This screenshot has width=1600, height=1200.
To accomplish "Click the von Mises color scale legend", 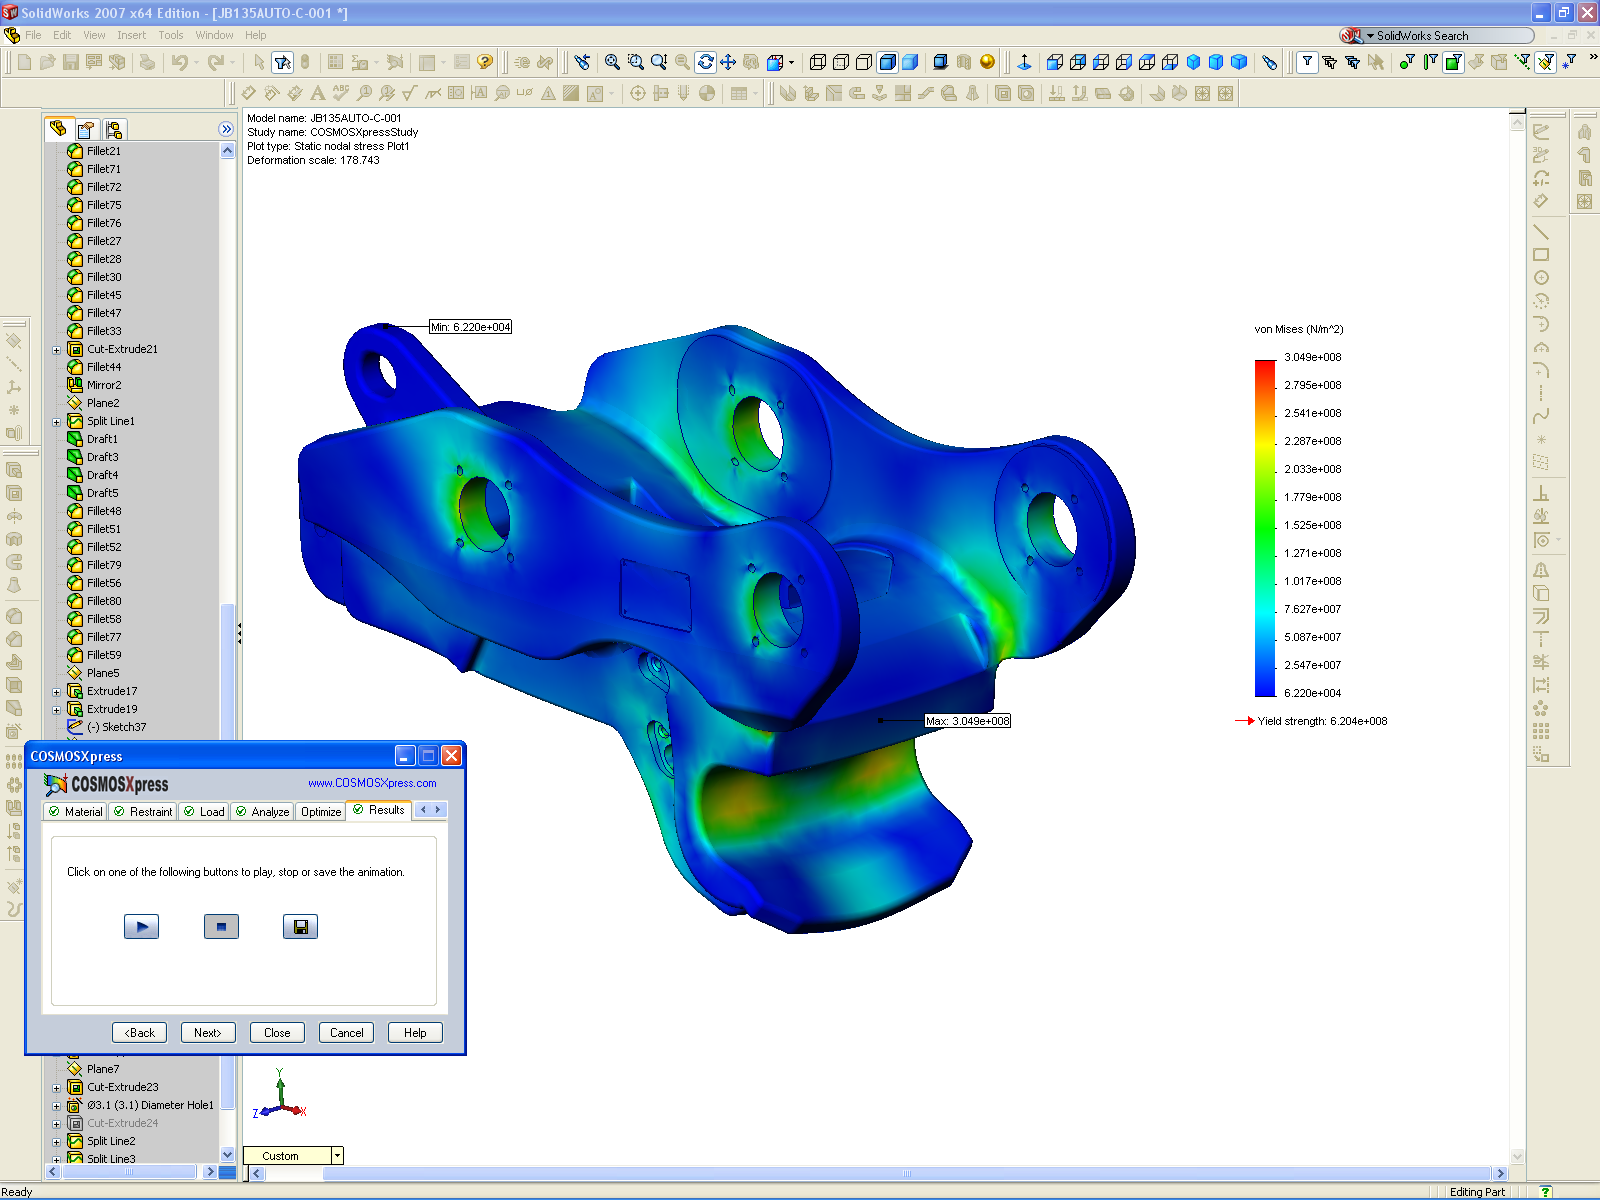I will (1262, 525).
